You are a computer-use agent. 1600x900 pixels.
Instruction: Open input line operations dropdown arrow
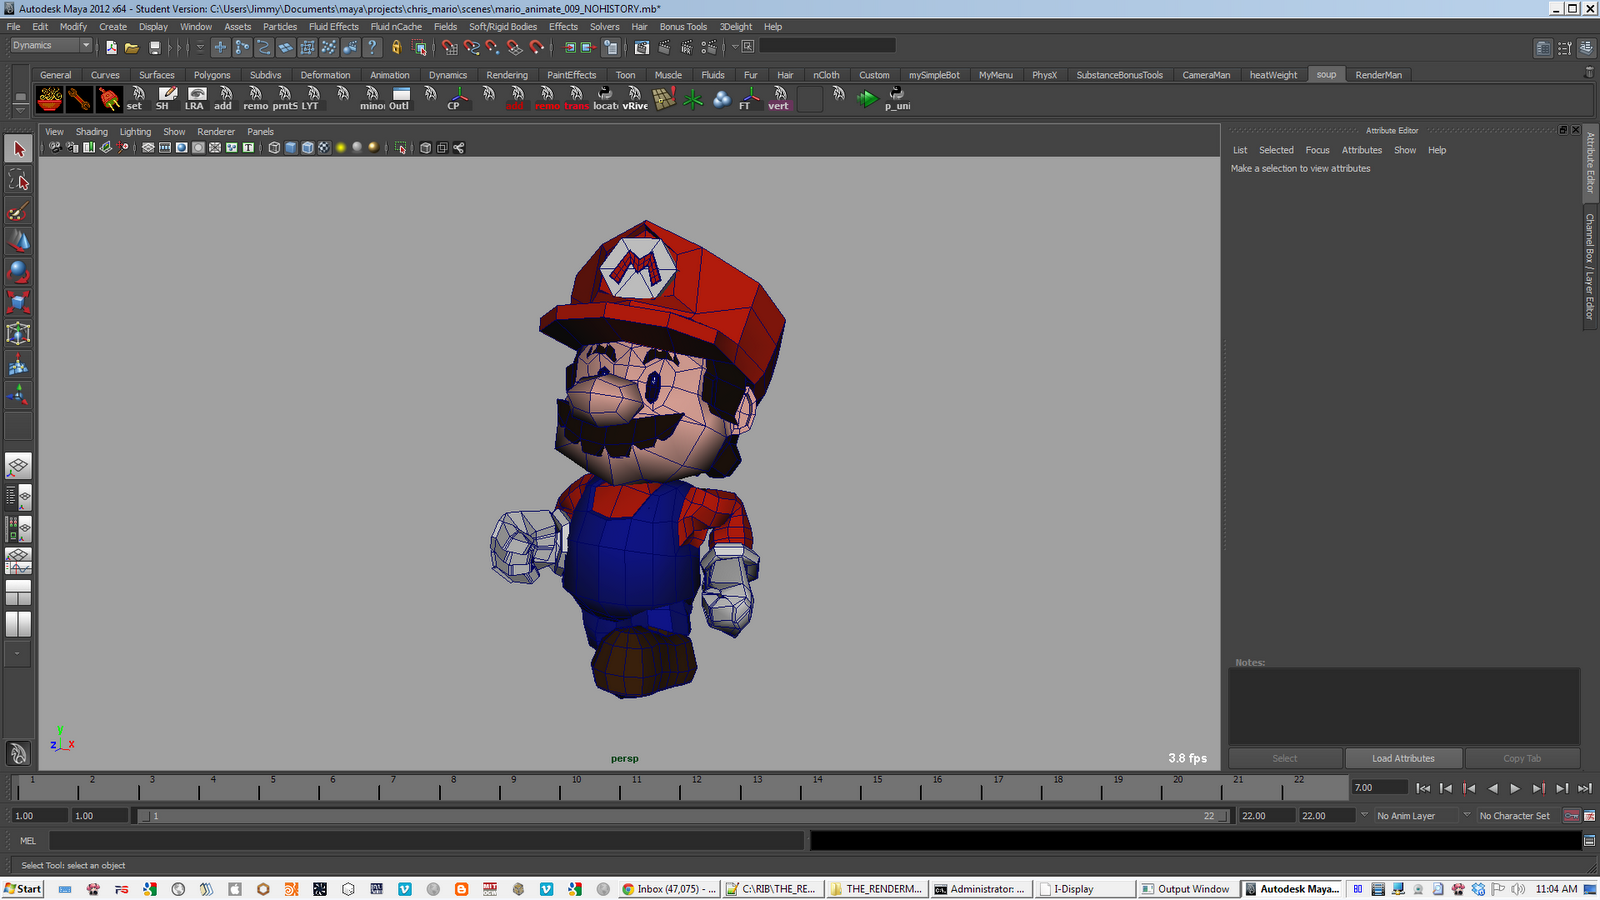tap(735, 46)
